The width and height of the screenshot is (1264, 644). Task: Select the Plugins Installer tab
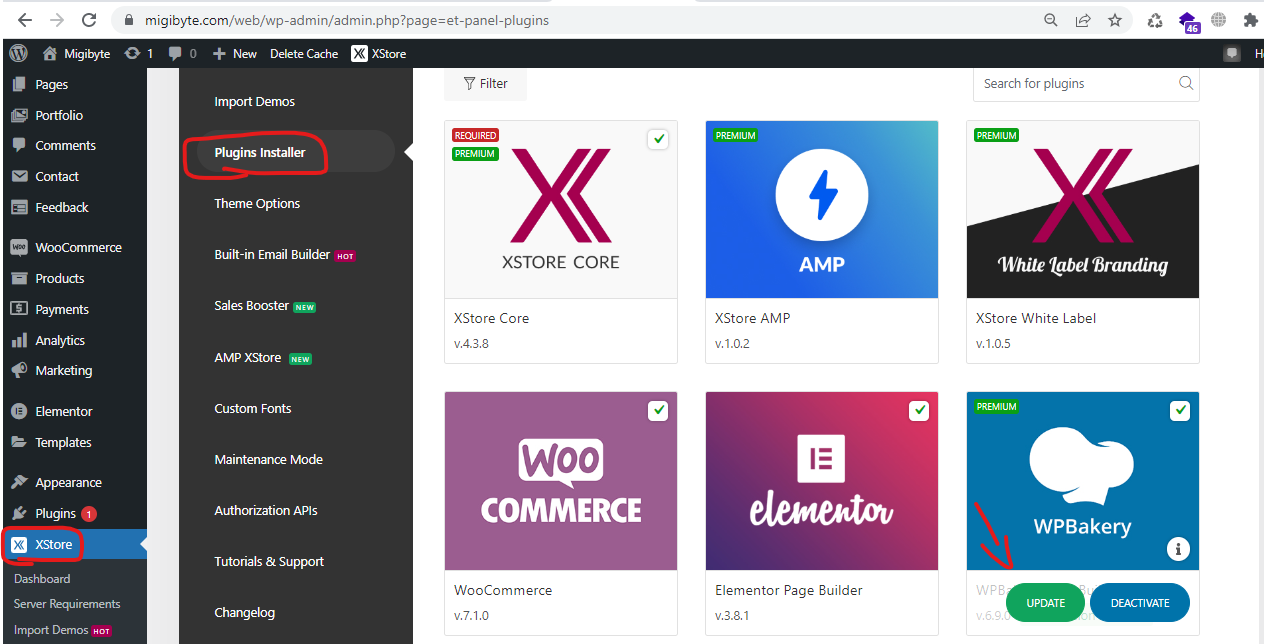point(295,152)
